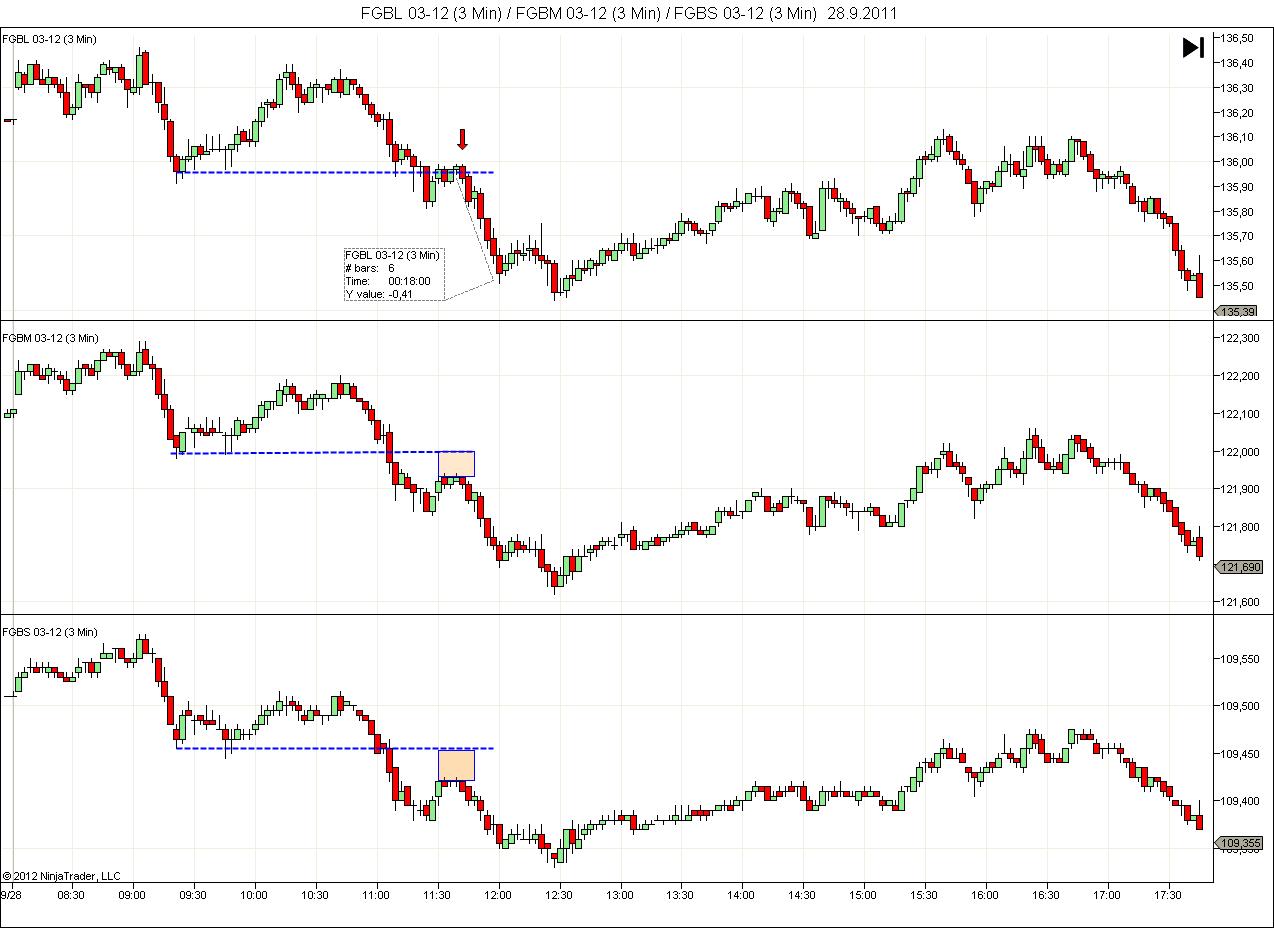Click the 09:00 time axis label
The width and height of the screenshot is (1274, 928).
pos(132,895)
